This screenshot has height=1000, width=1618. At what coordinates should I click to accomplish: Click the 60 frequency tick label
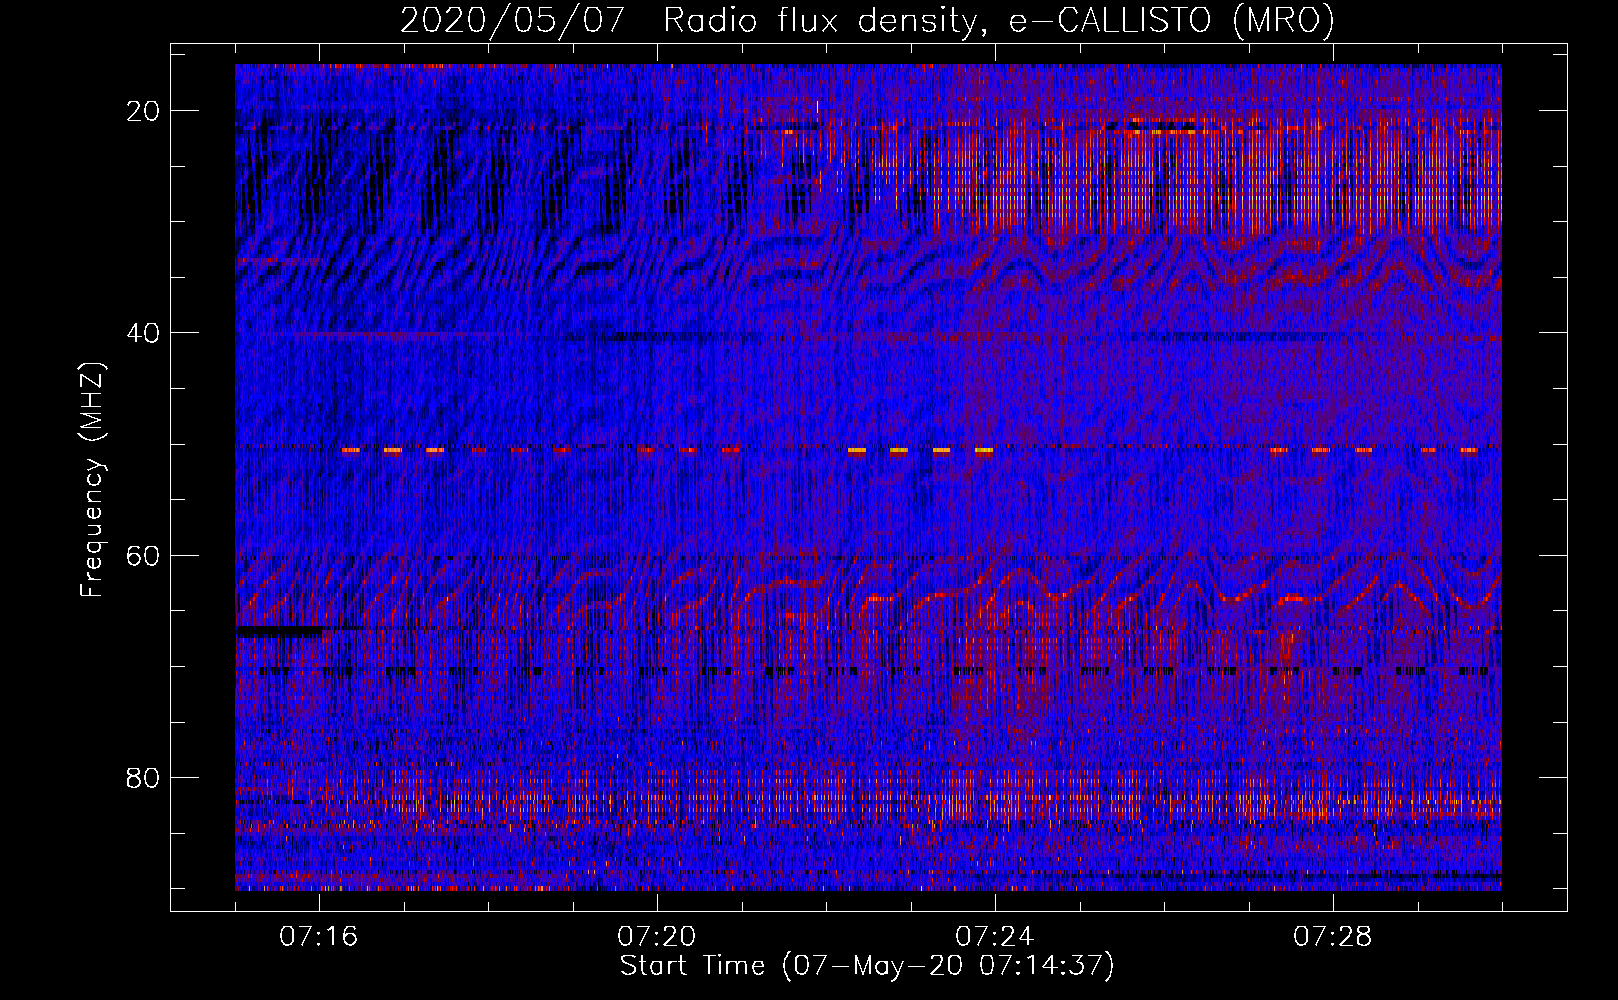[144, 555]
